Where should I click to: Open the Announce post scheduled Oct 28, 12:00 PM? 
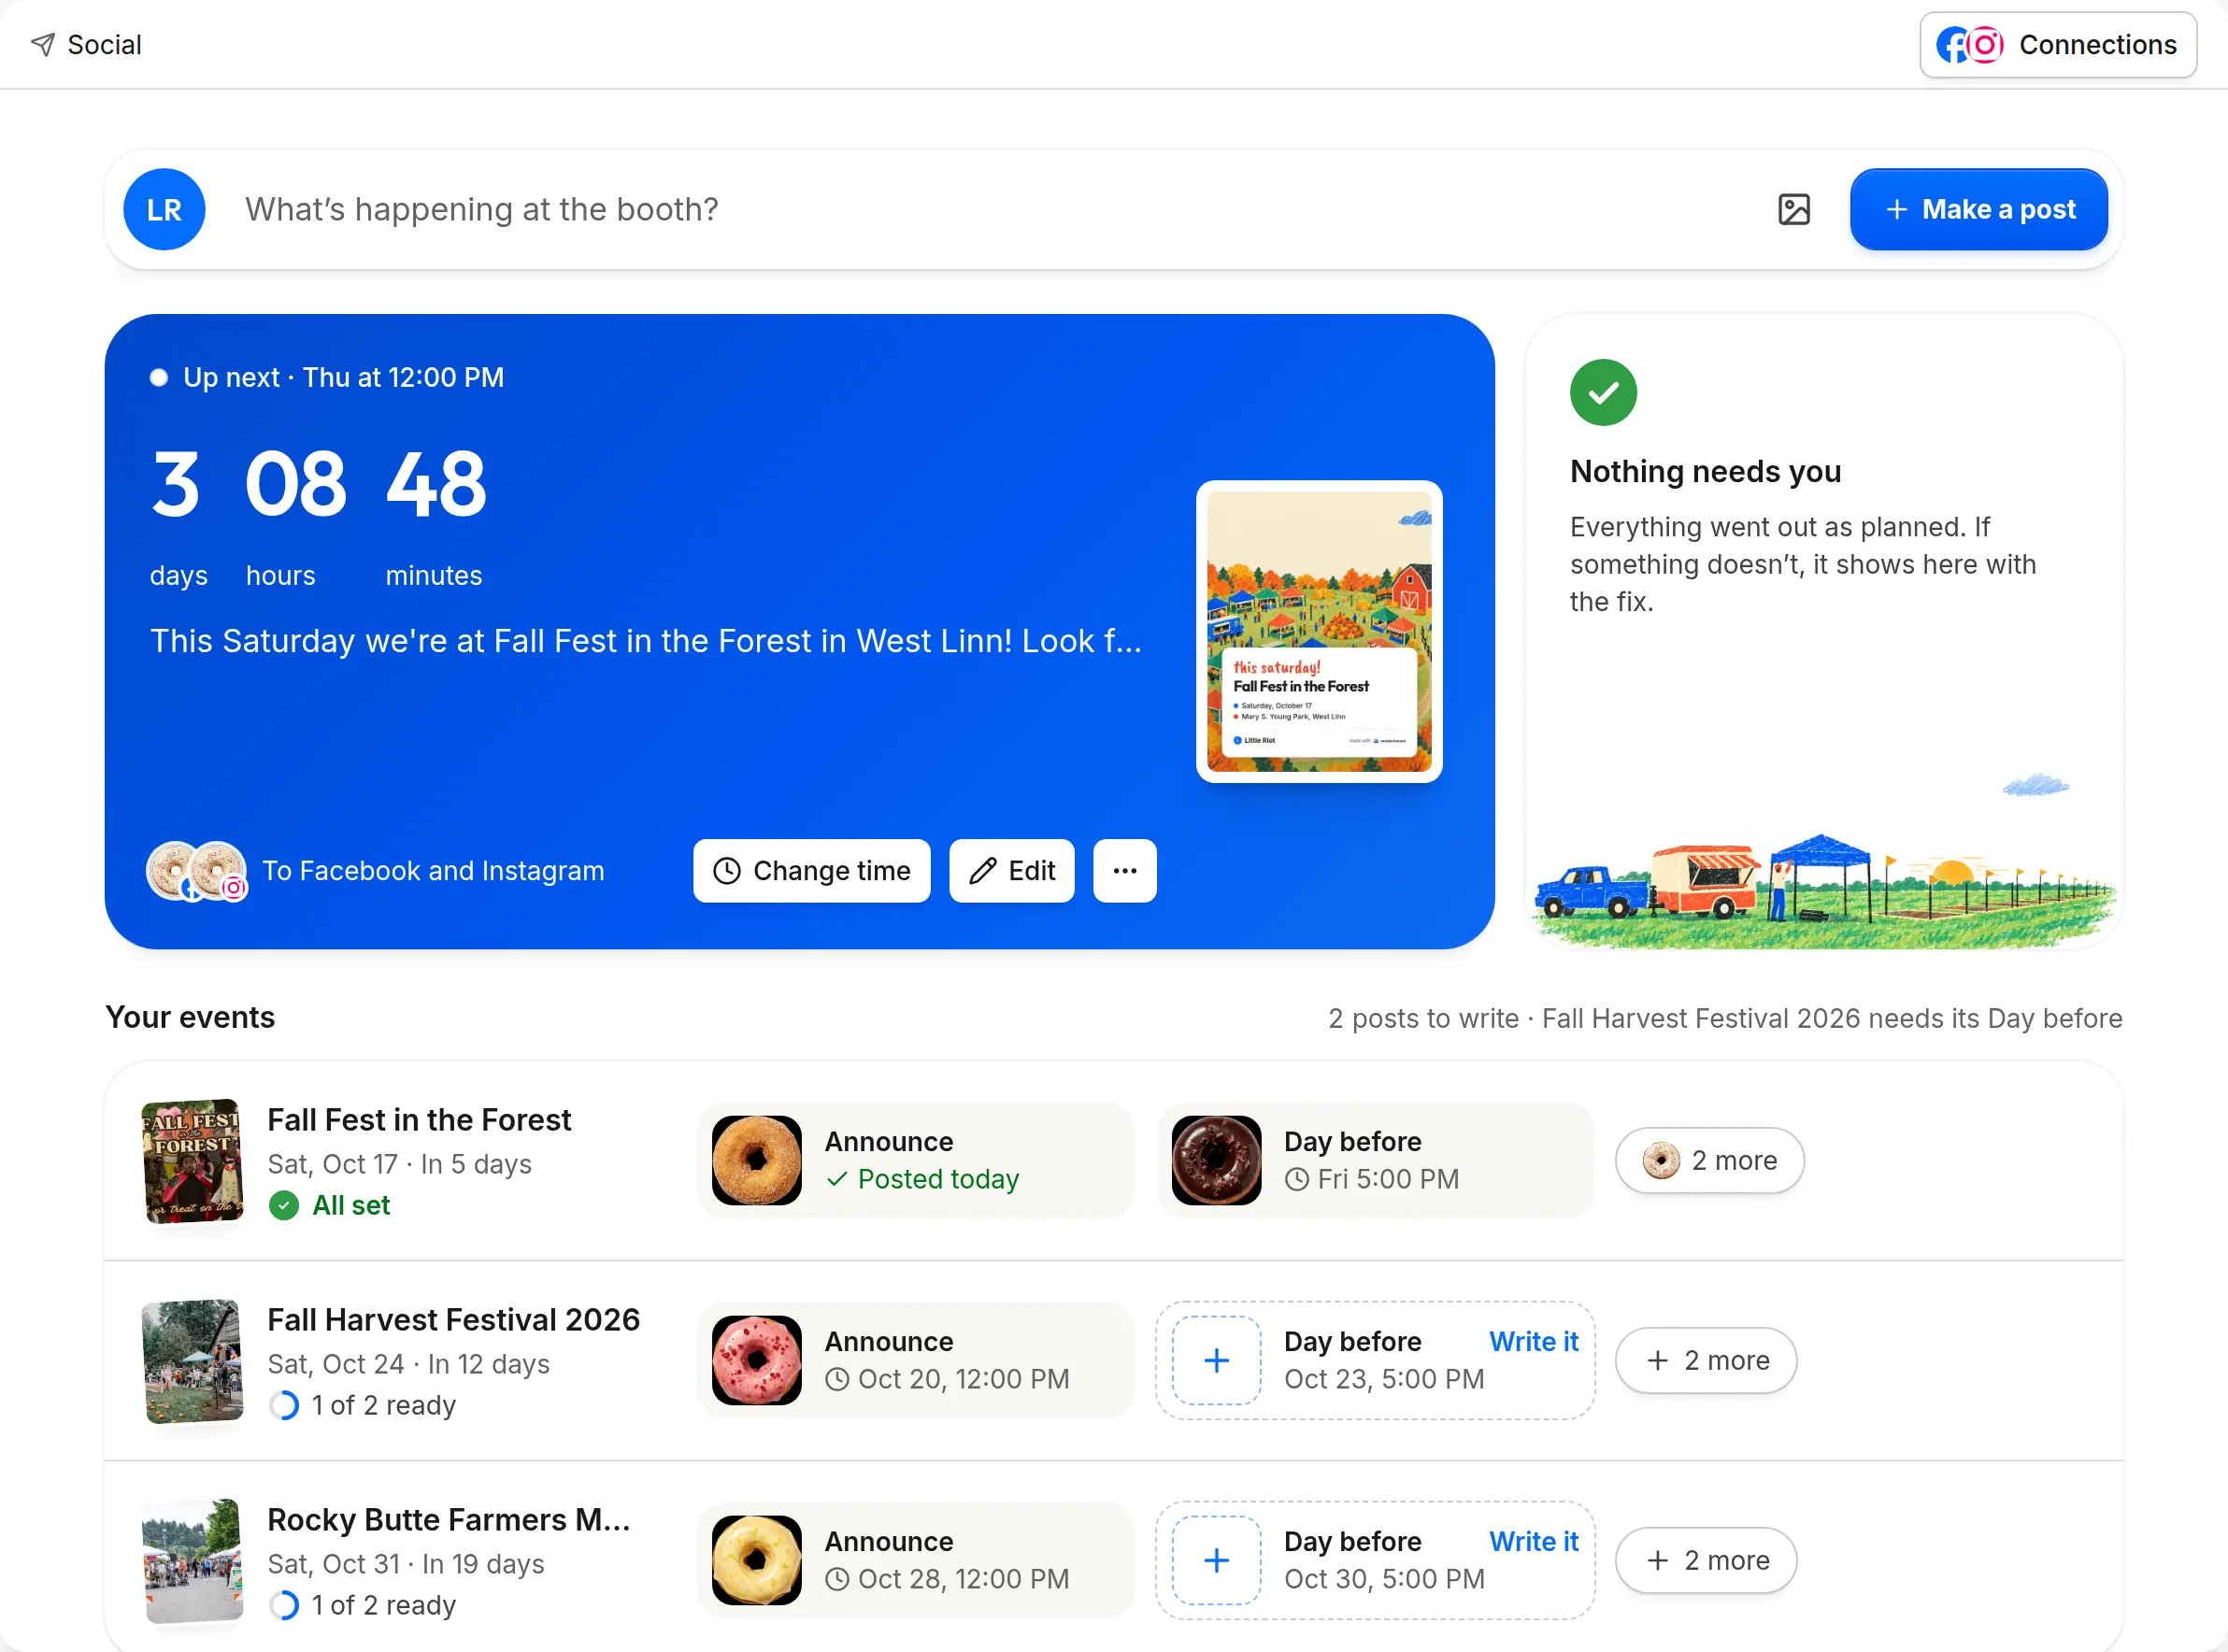[x=915, y=1560]
